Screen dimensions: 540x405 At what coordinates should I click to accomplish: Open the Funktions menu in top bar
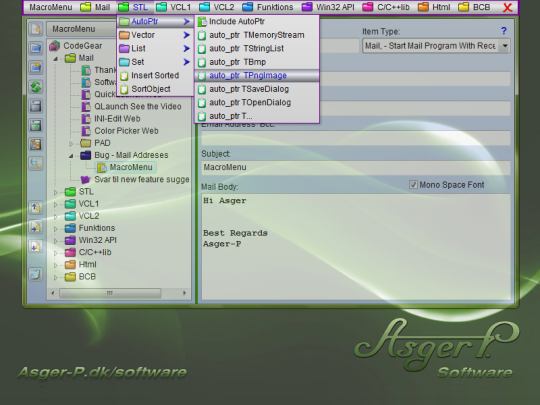coord(268,7)
